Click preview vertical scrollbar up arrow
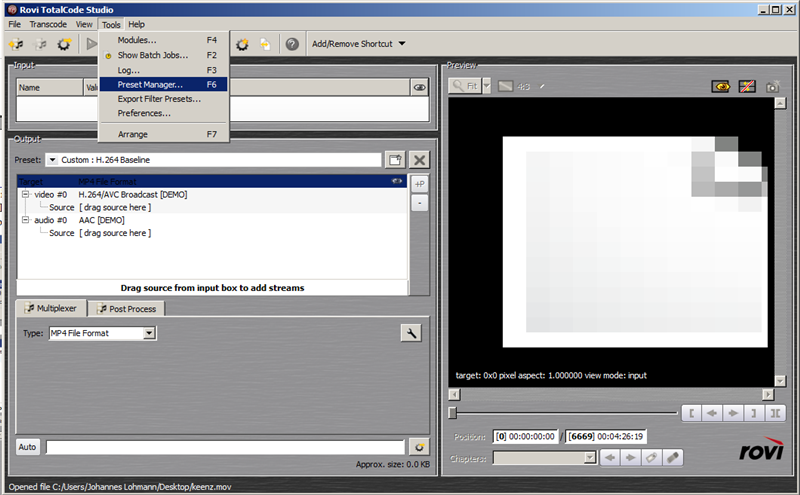Screen dimensions: 800x495 tap(780, 104)
